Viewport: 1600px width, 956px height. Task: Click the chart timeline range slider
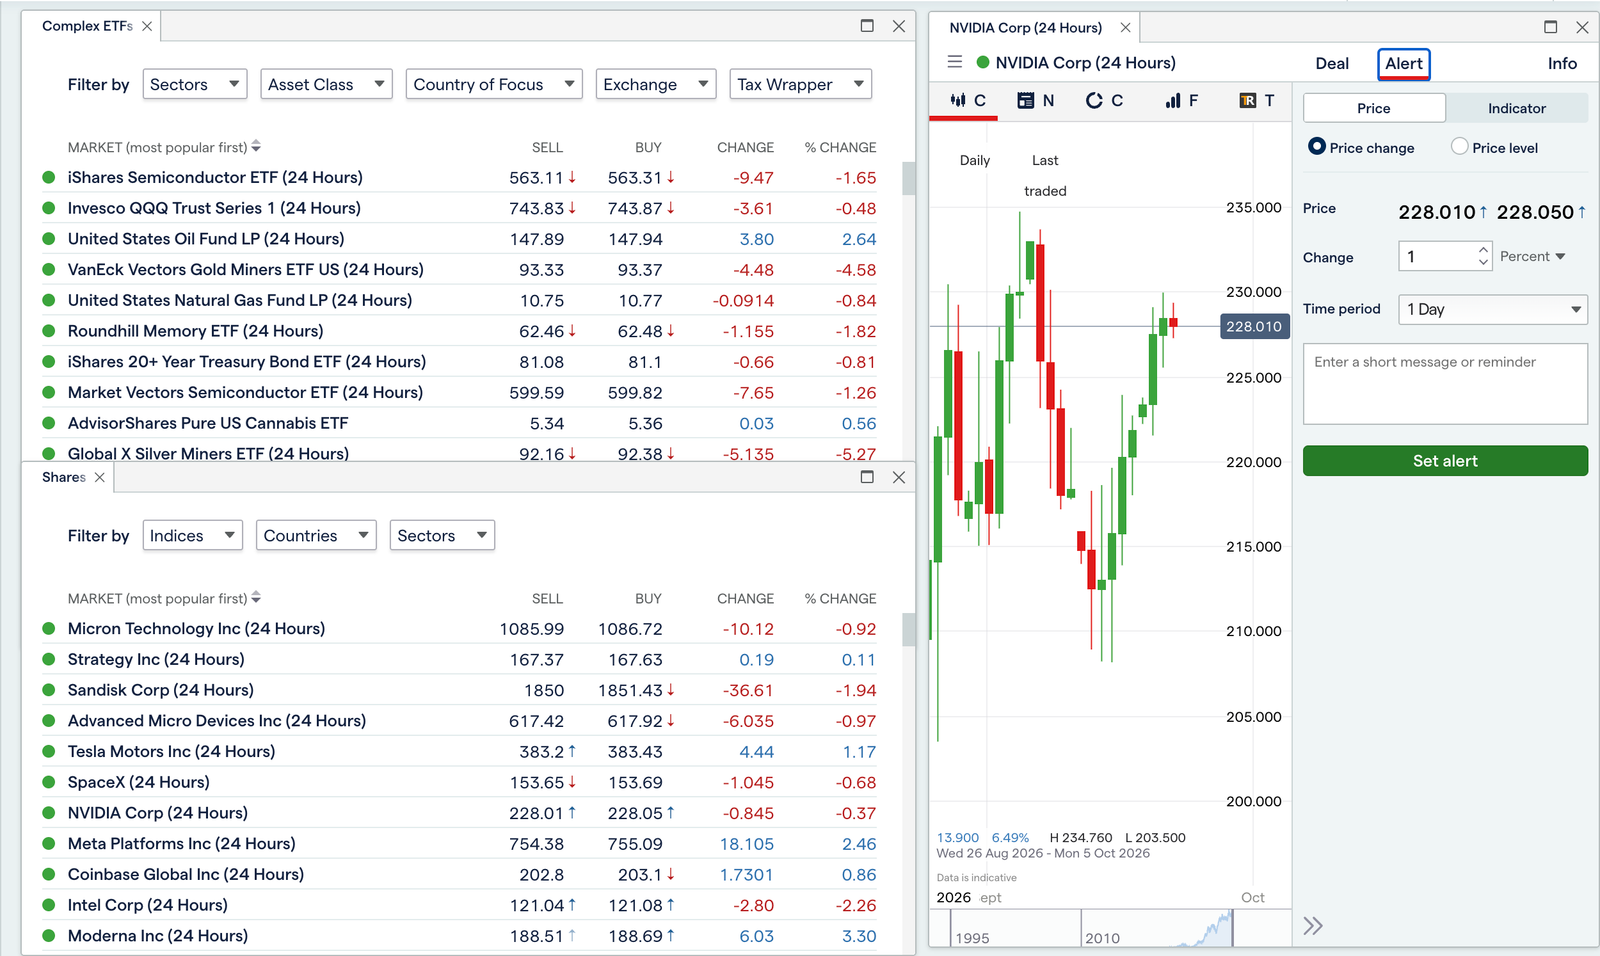click(x=1110, y=928)
